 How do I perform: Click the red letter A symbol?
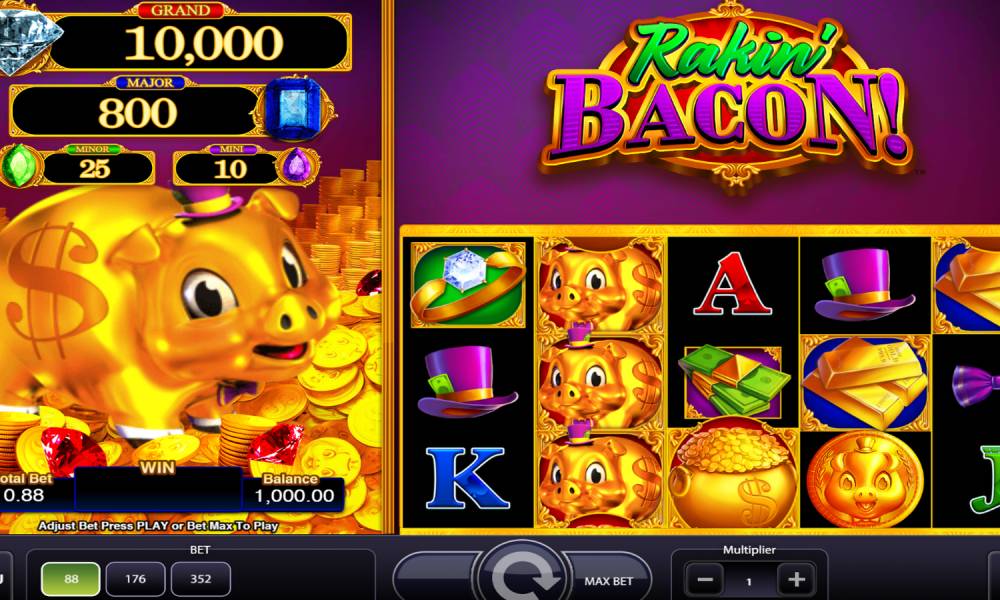732,284
